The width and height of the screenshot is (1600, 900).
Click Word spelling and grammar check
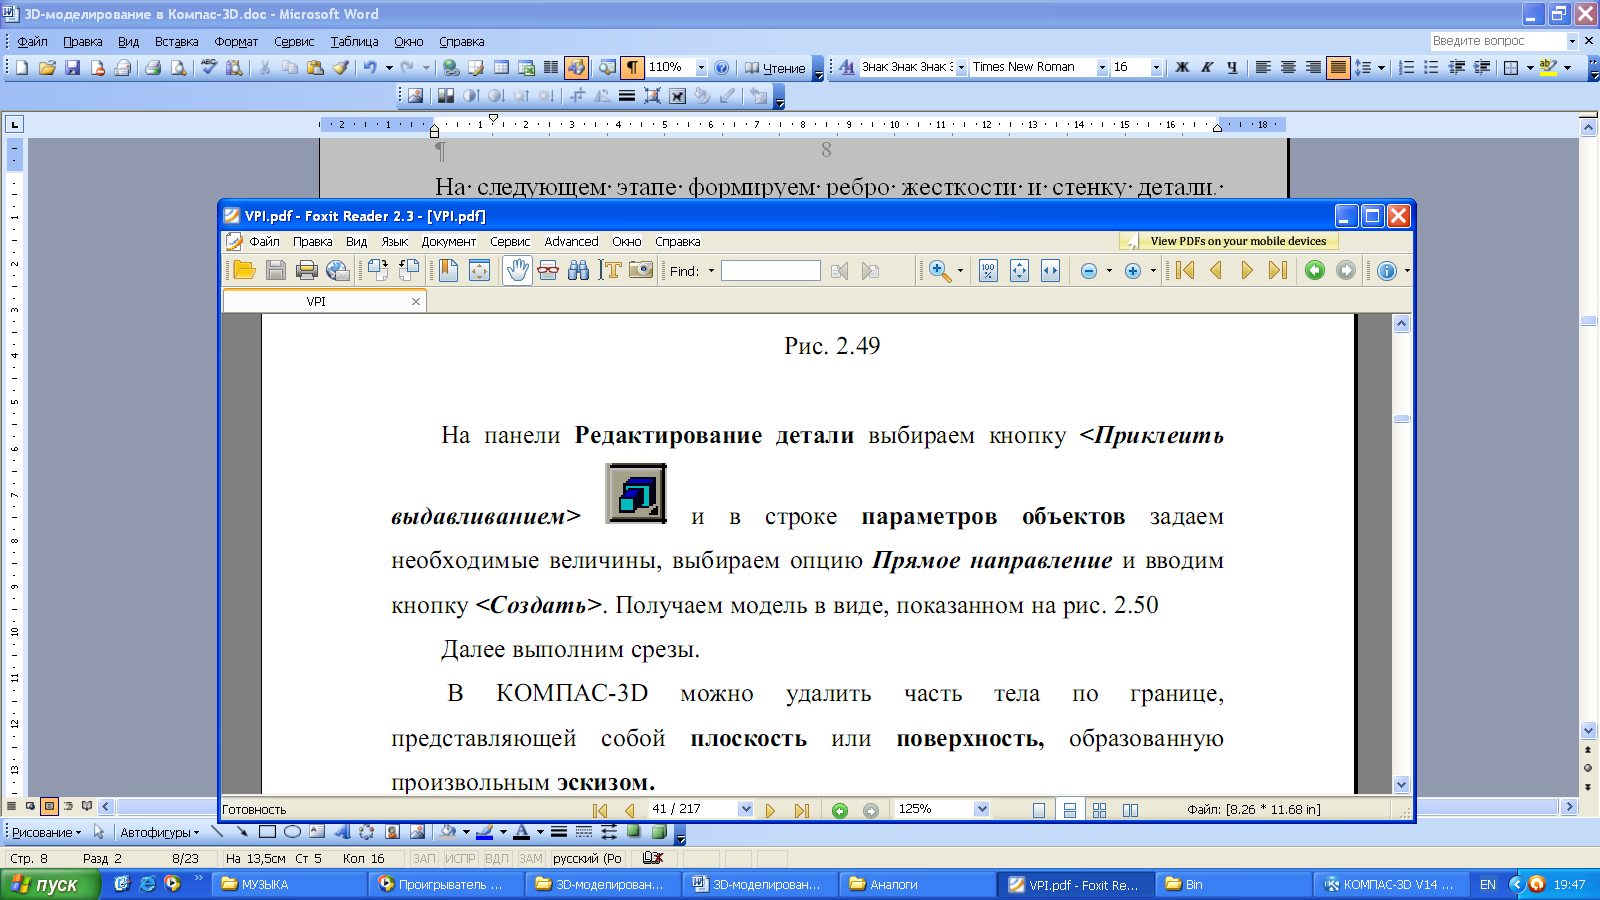point(209,67)
